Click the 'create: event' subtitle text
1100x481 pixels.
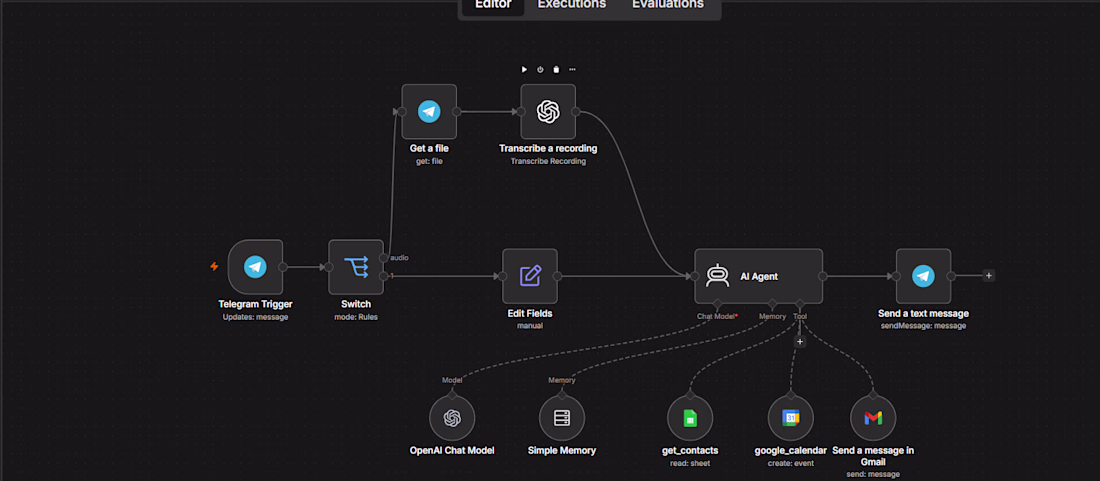coord(791,463)
